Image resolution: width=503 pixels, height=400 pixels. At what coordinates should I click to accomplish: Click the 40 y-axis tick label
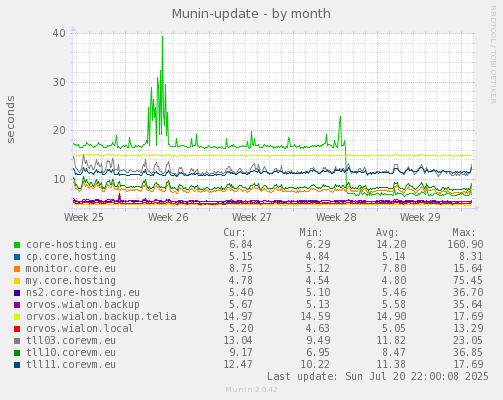[59, 33]
